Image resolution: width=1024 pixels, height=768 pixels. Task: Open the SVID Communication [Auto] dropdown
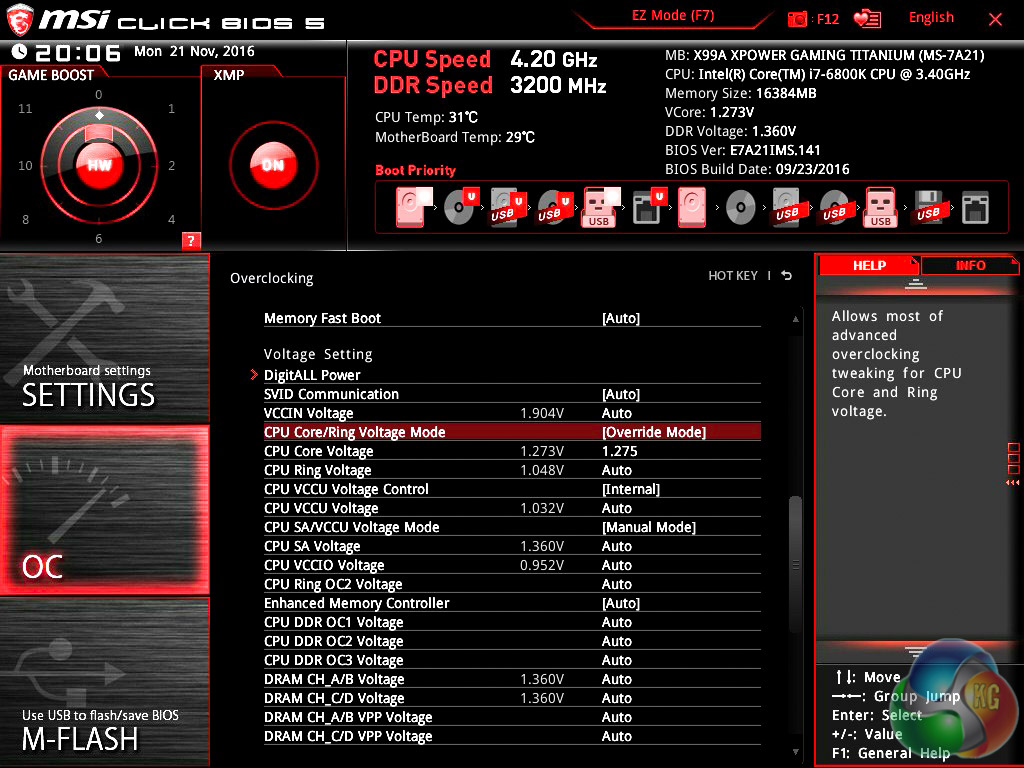coord(620,394)
